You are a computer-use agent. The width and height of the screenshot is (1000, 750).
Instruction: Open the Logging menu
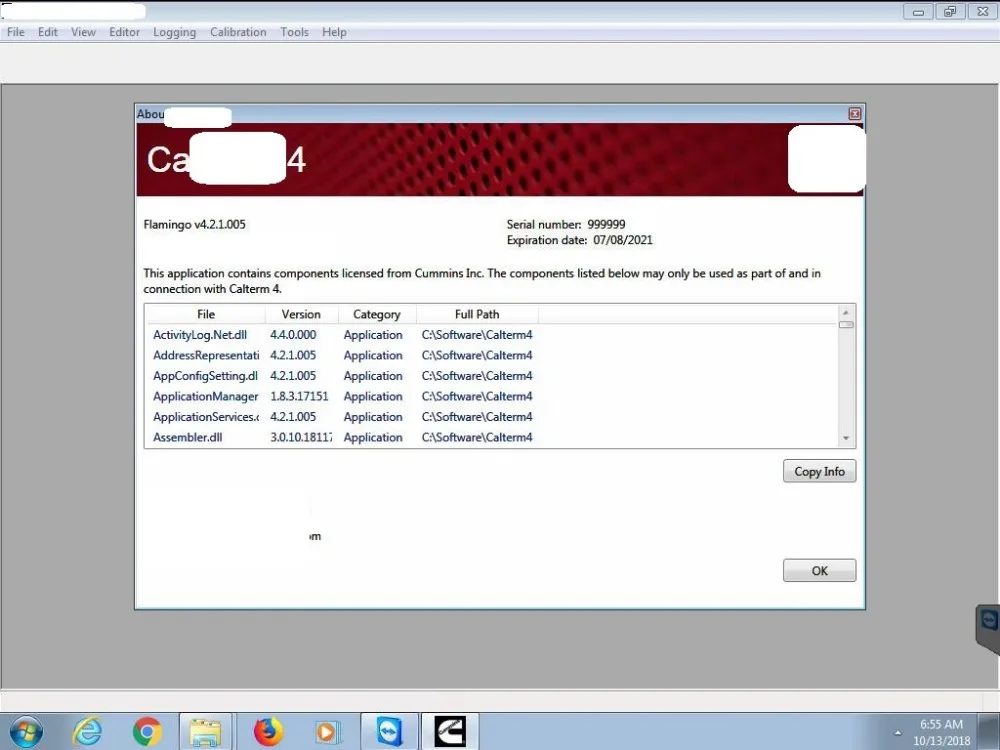[174, 31]
